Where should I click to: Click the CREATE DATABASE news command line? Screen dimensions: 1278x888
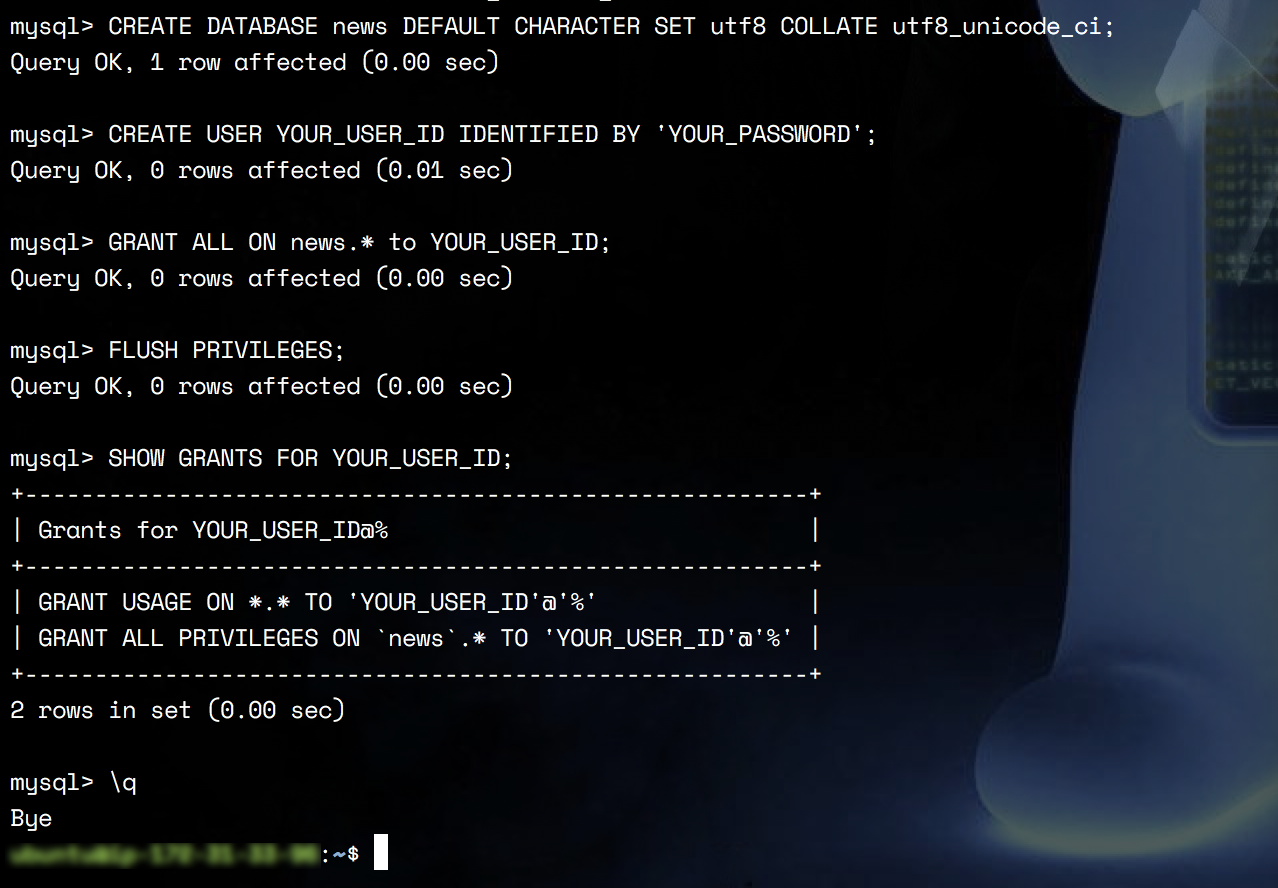[x=562, y=27]
